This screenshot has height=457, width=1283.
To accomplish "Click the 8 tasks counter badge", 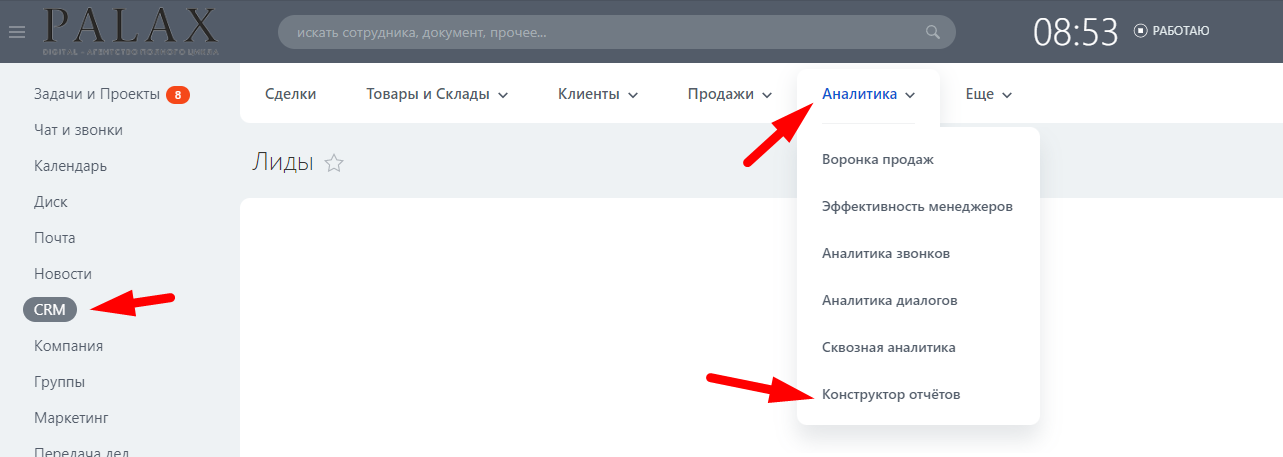I will click(178, 95).
